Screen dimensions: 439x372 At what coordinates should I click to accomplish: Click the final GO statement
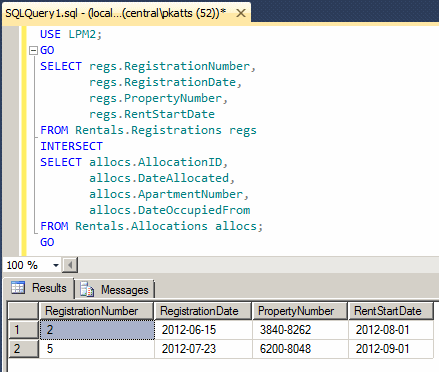point(47,242)
